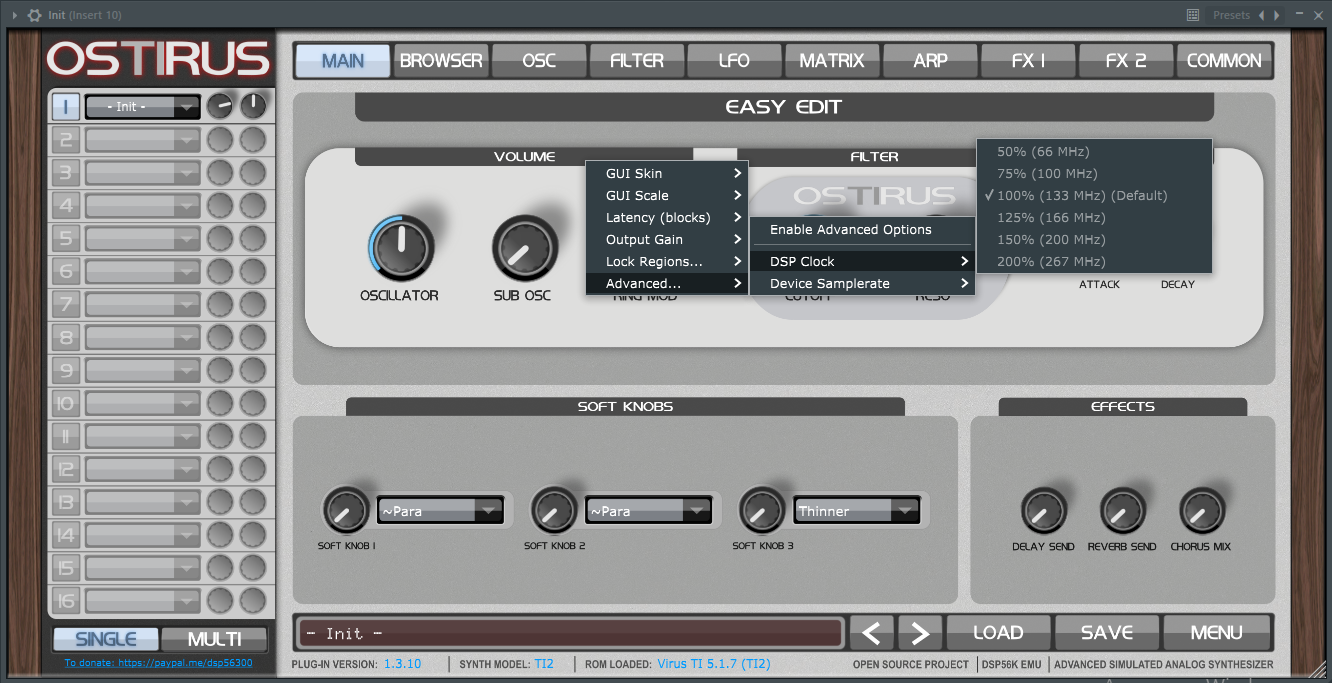This screenshot has height=683, width=1332.
Task: Click the DELAY SEND knob
Action: point(1043,511)
